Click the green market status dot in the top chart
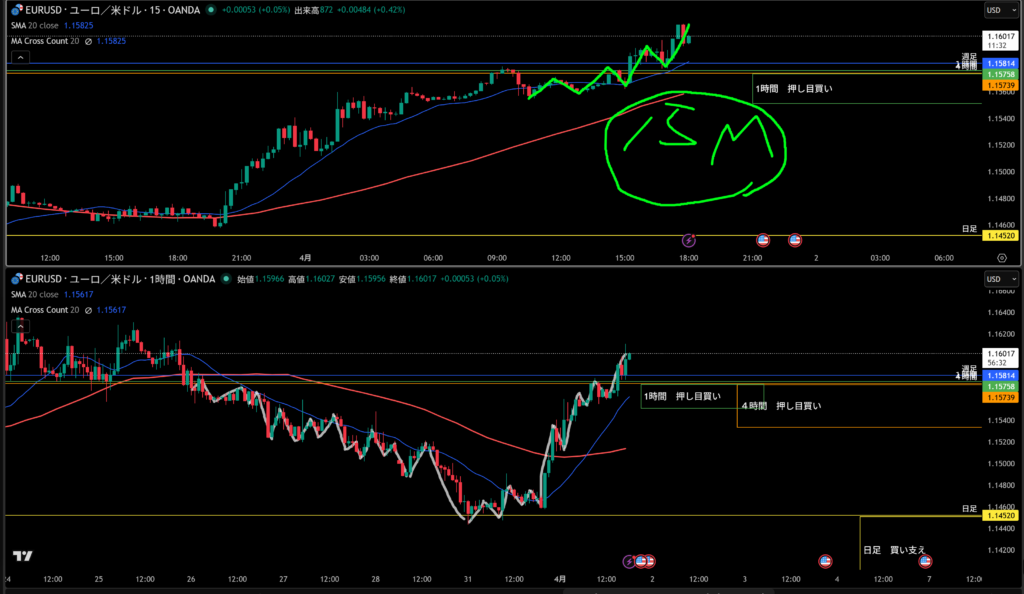 coord(212,10)
